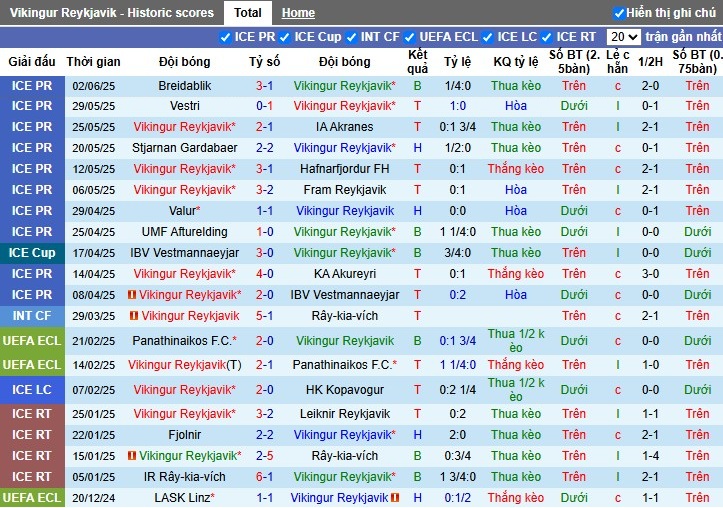Click the 6-1 score of IR Rây-kia-vích match
723x508 pixels.
pyautogui.click(x=265, y=476)
